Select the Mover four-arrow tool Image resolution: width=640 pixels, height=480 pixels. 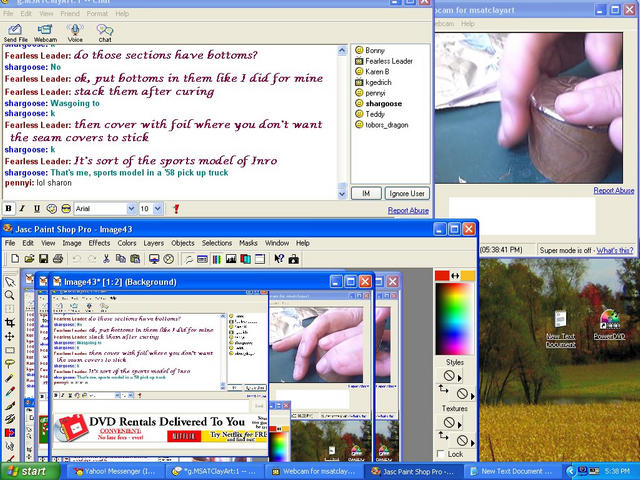point(10,337)
